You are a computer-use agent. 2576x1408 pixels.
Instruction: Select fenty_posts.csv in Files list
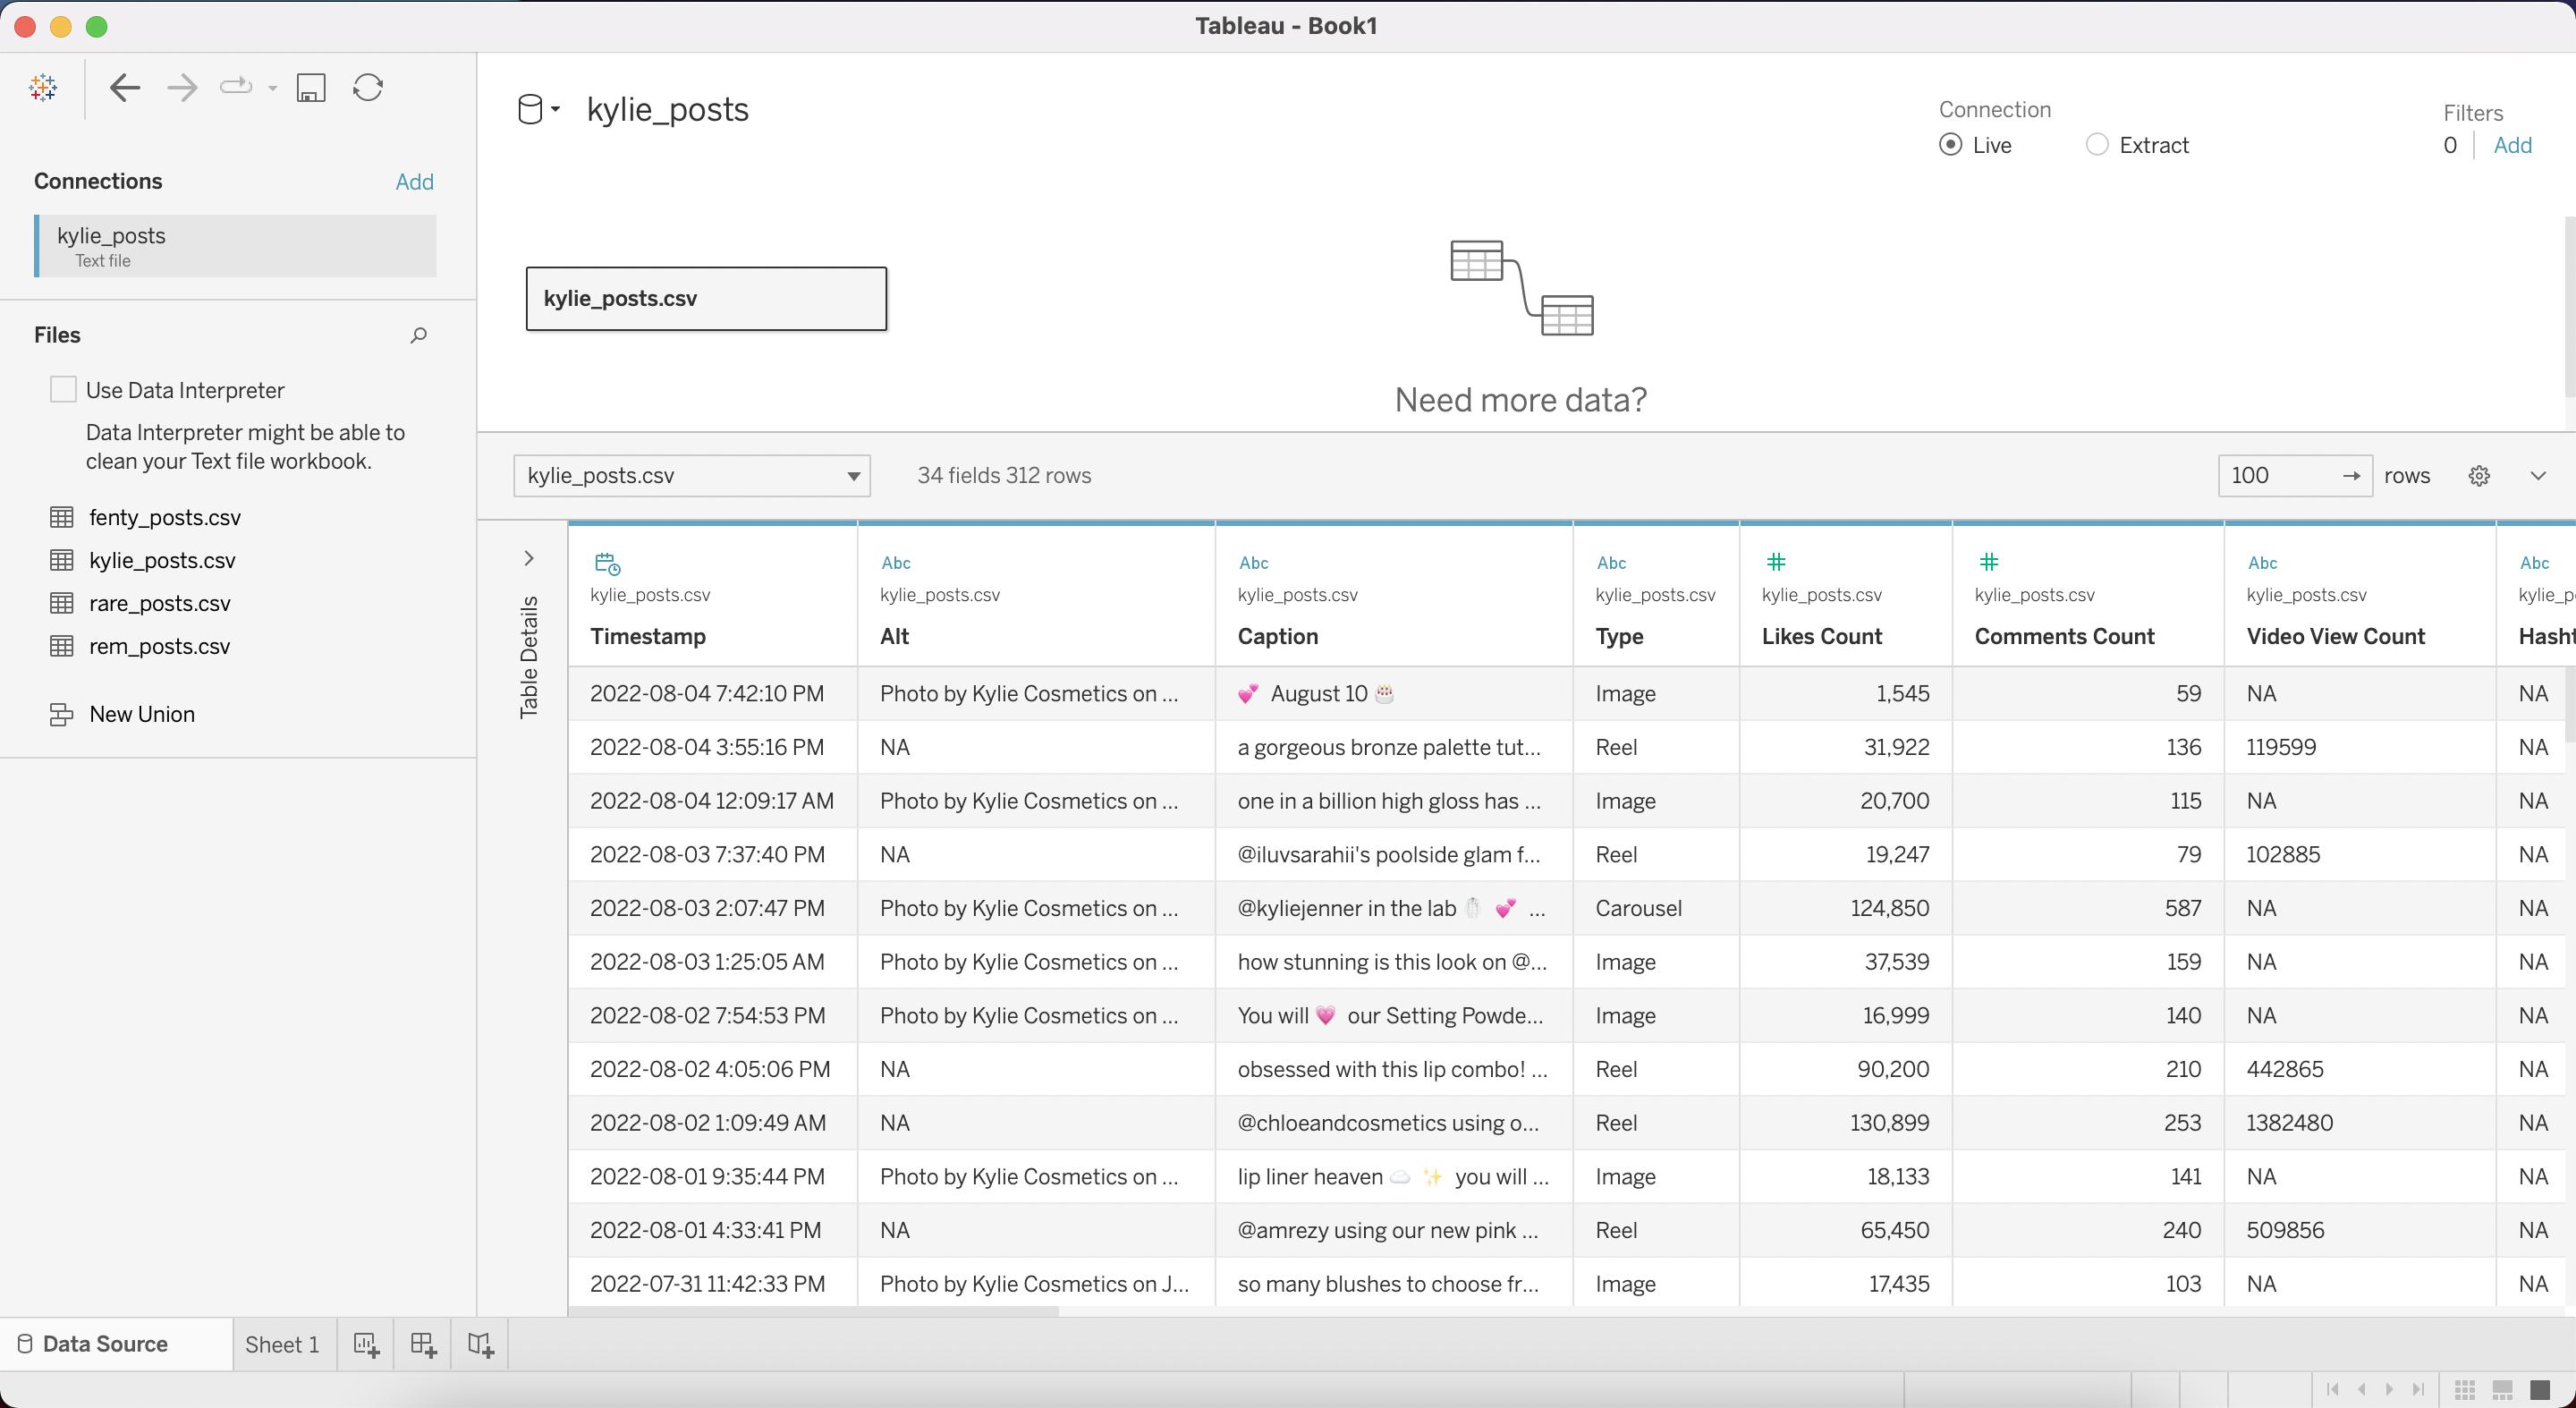165,517
